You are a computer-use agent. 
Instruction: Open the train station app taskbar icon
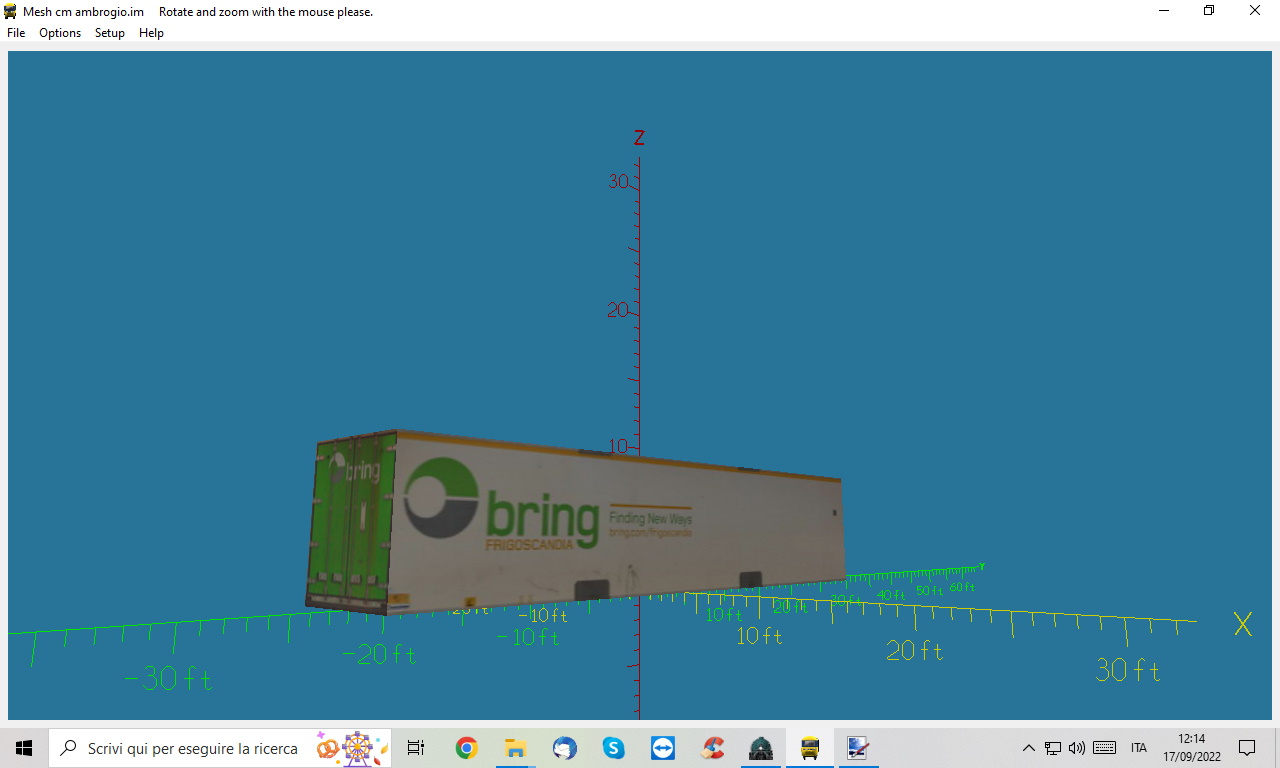coord(761,748)
